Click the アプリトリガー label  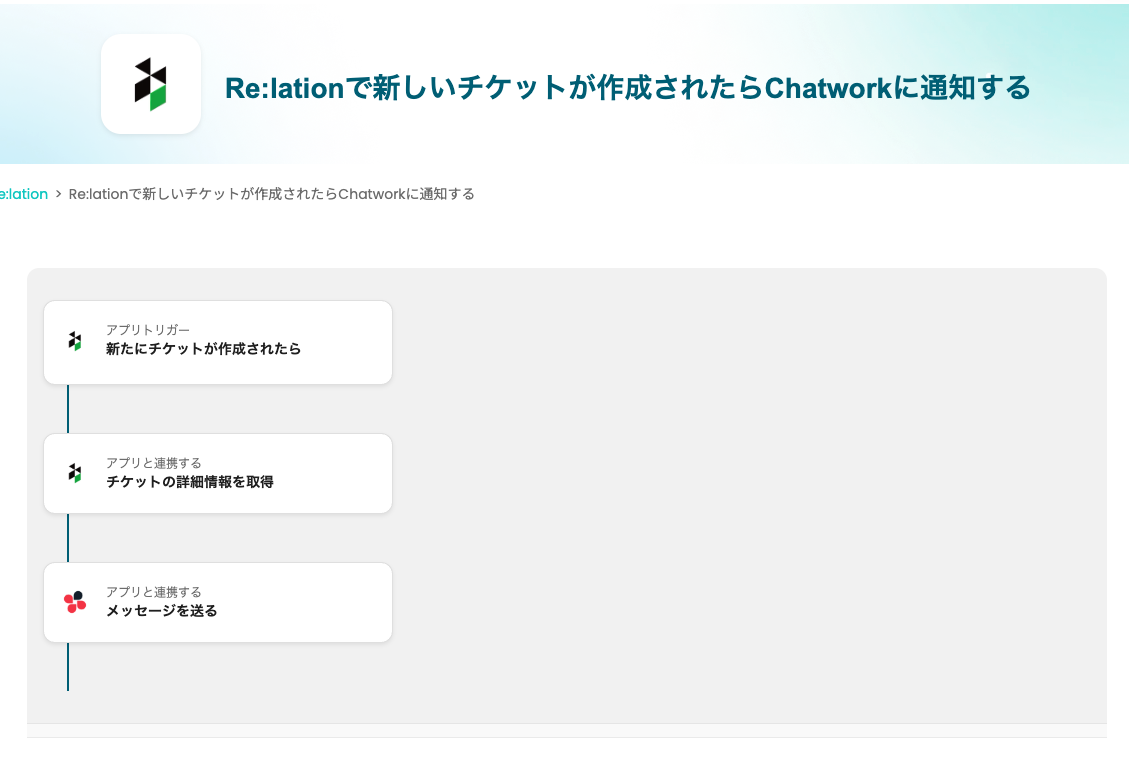tap(148, 330)
